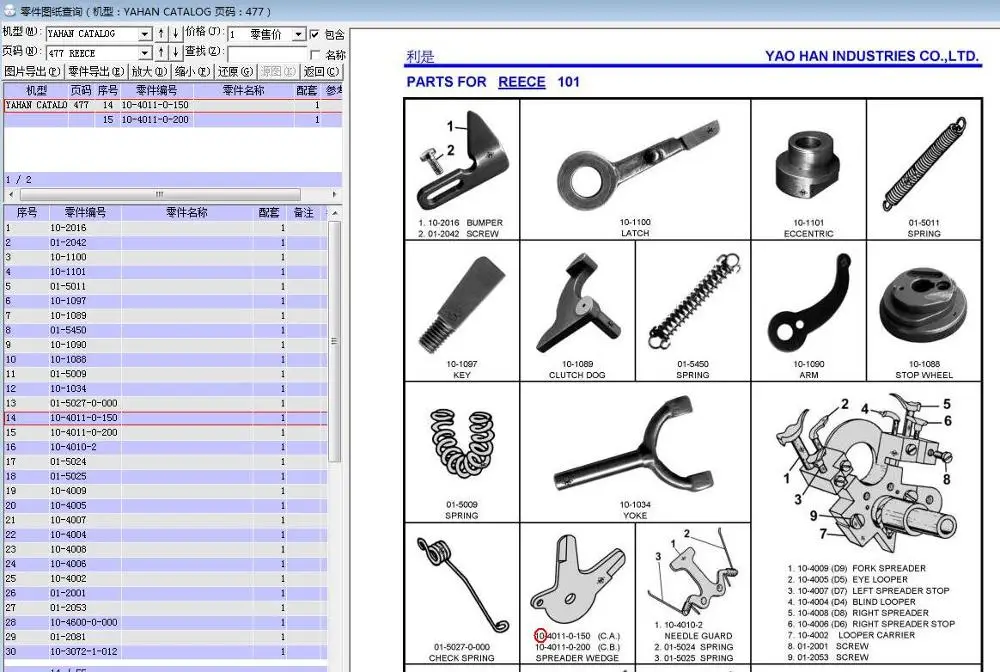Sort upper table by 零件编号 column header

[x=156, y=90]
